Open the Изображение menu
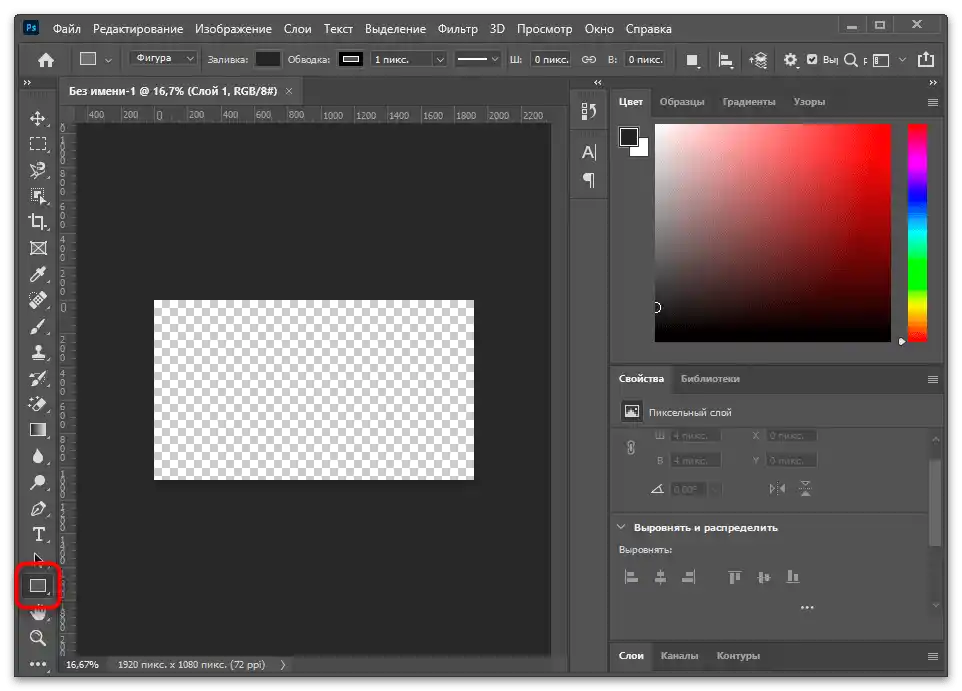The image size is (962, 691). [x=233, y=29]
